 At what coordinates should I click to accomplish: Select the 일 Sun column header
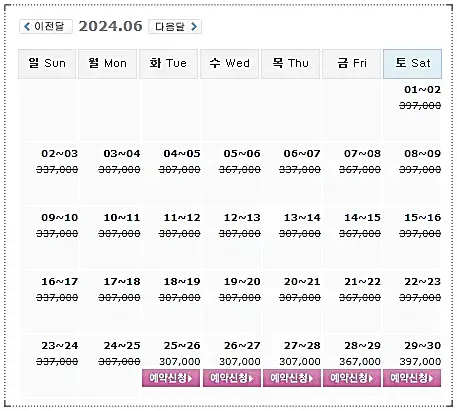(47, 64)
